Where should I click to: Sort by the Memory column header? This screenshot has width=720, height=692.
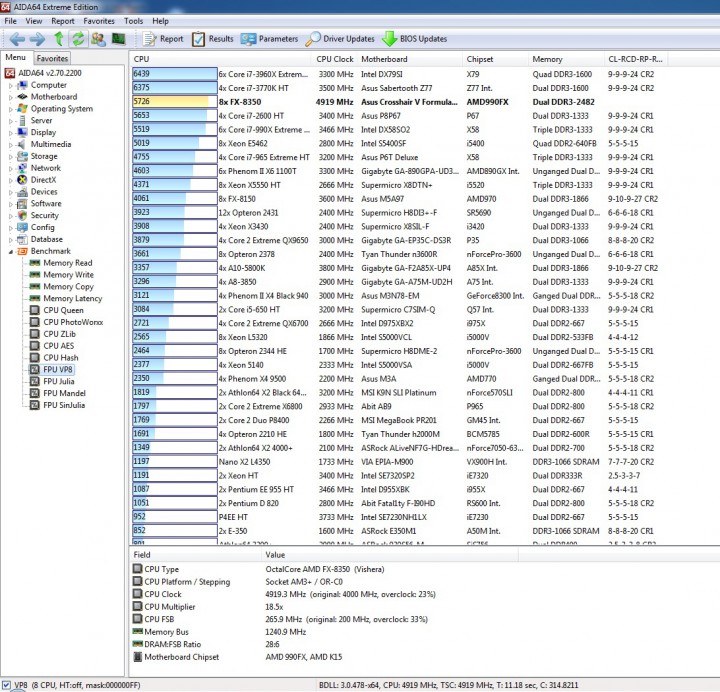click(x=567, y=59)
